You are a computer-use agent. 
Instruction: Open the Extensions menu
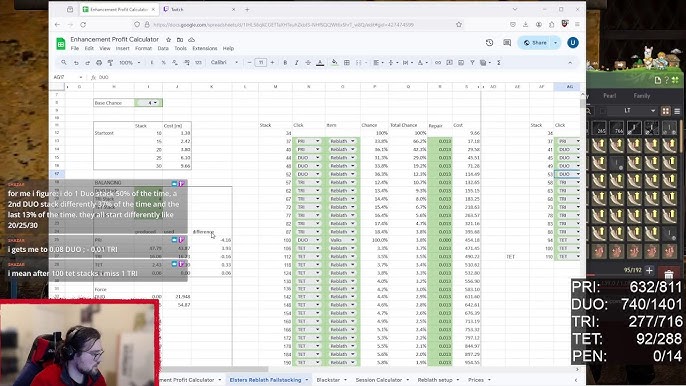[x=204, y=48]
